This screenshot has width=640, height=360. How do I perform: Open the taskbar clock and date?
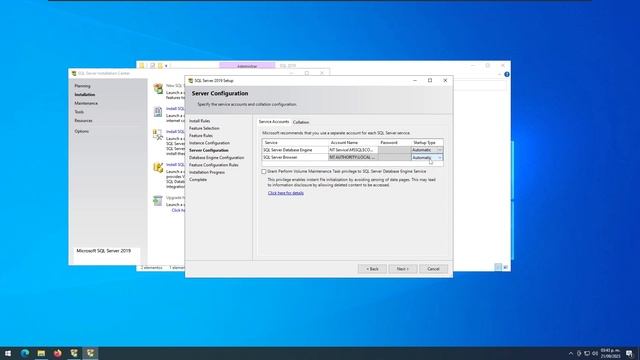[611, 353]
